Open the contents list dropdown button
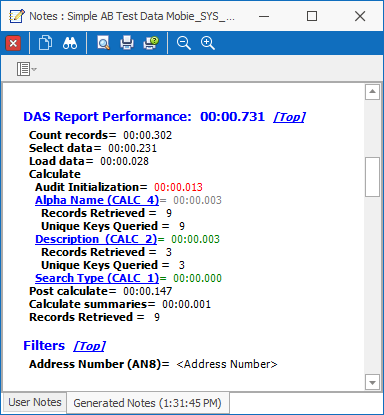This screenshot has width=384, height=415. pos(27,69)
